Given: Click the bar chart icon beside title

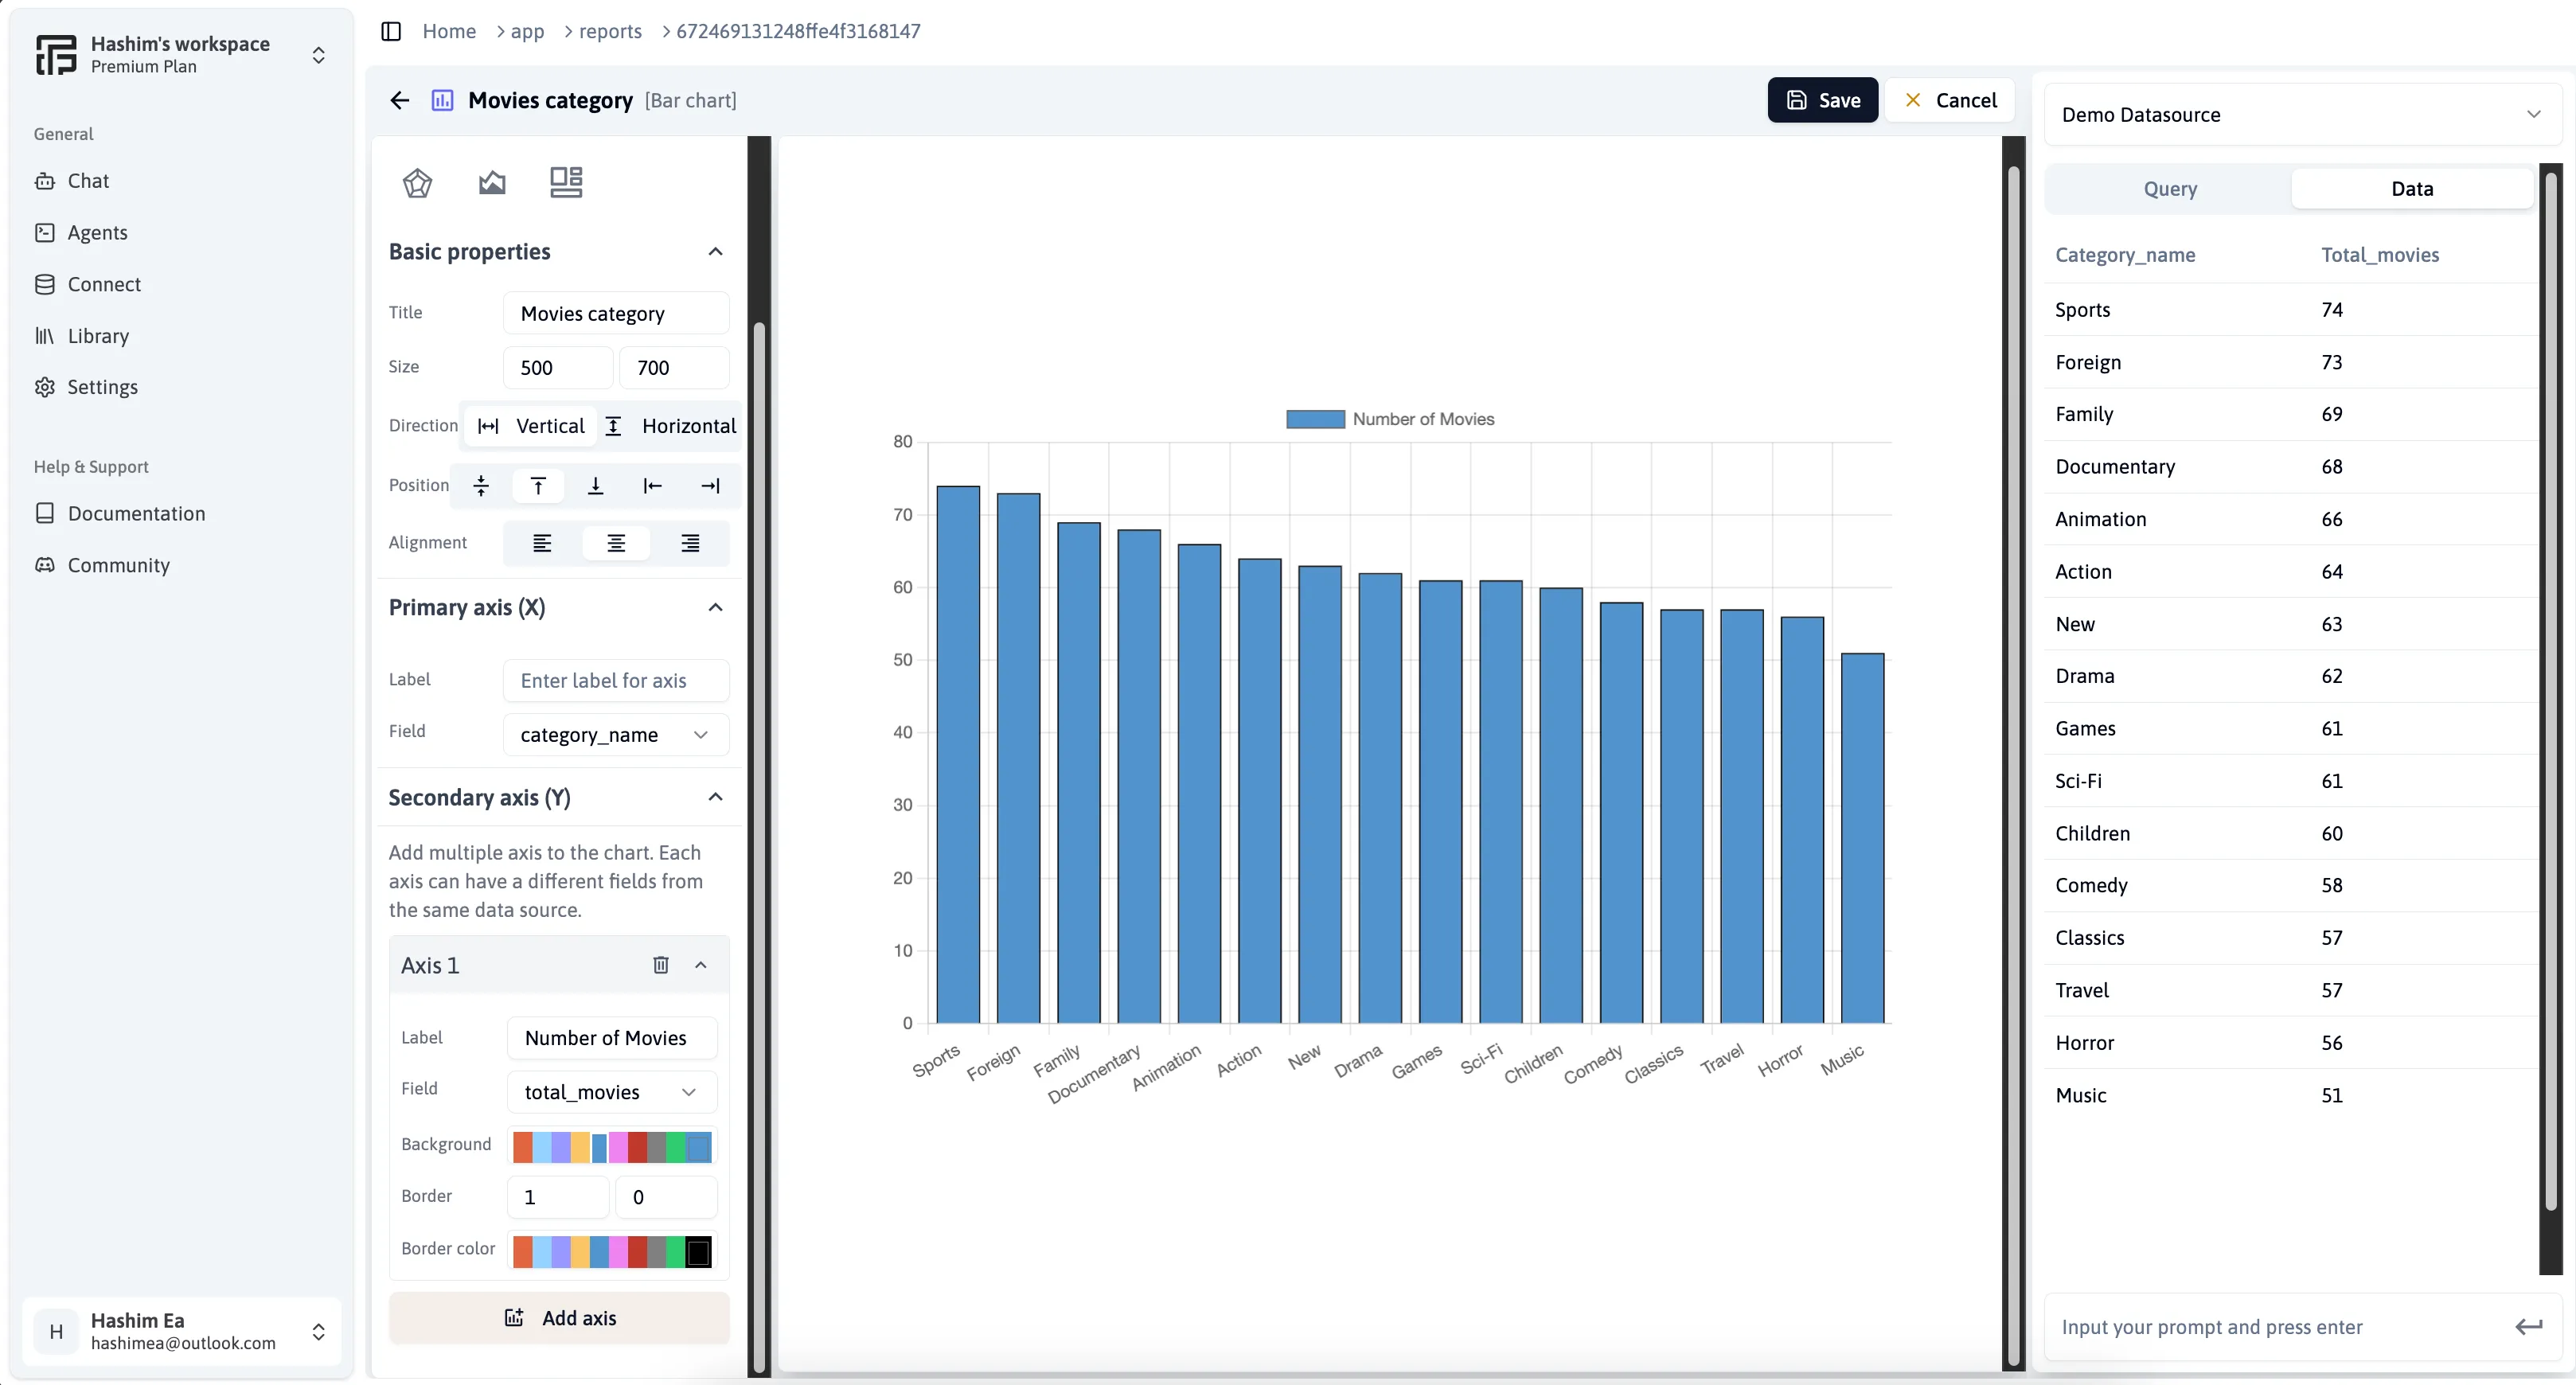Looking at the screenshot, I should [x=442, y=100].
